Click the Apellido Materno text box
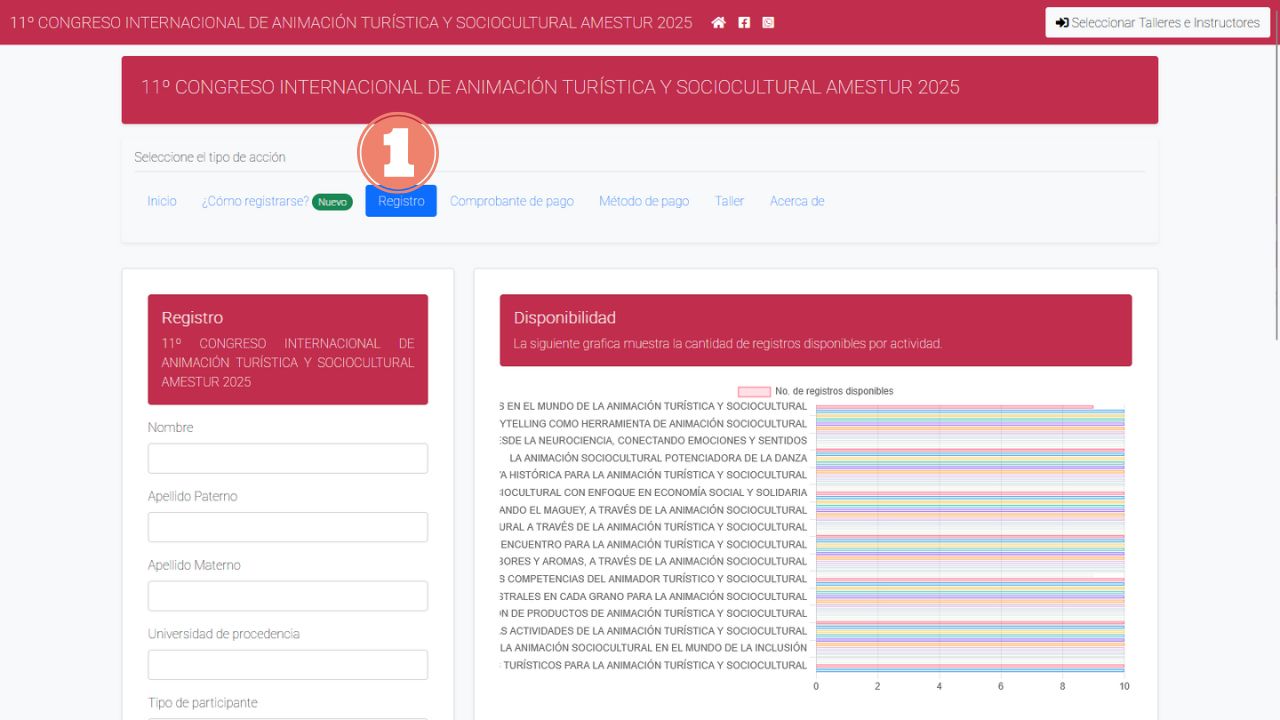The image size is (1280, 720). pos(288,596)
